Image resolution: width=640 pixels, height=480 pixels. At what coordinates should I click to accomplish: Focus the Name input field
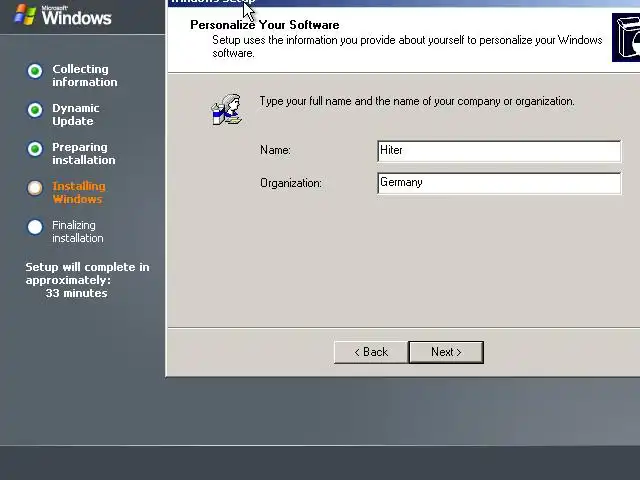click(x=499, y=151)
